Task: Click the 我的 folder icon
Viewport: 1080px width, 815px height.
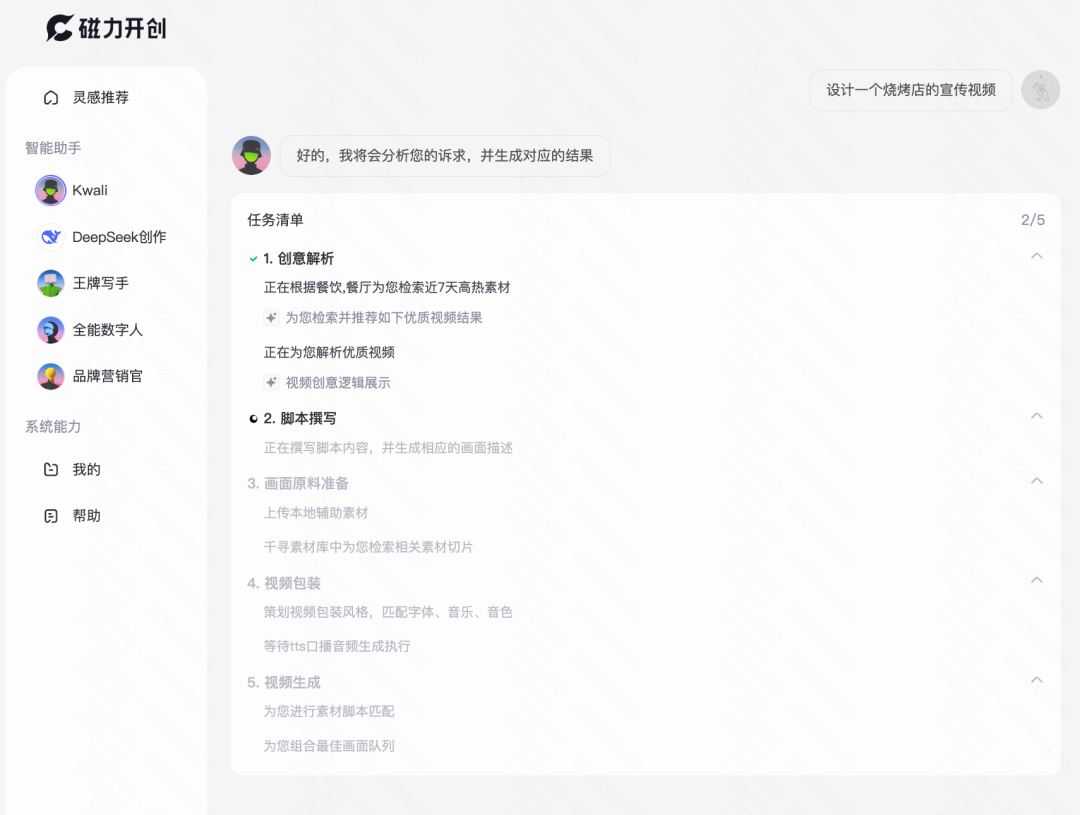Action: (x=51, y=469)
